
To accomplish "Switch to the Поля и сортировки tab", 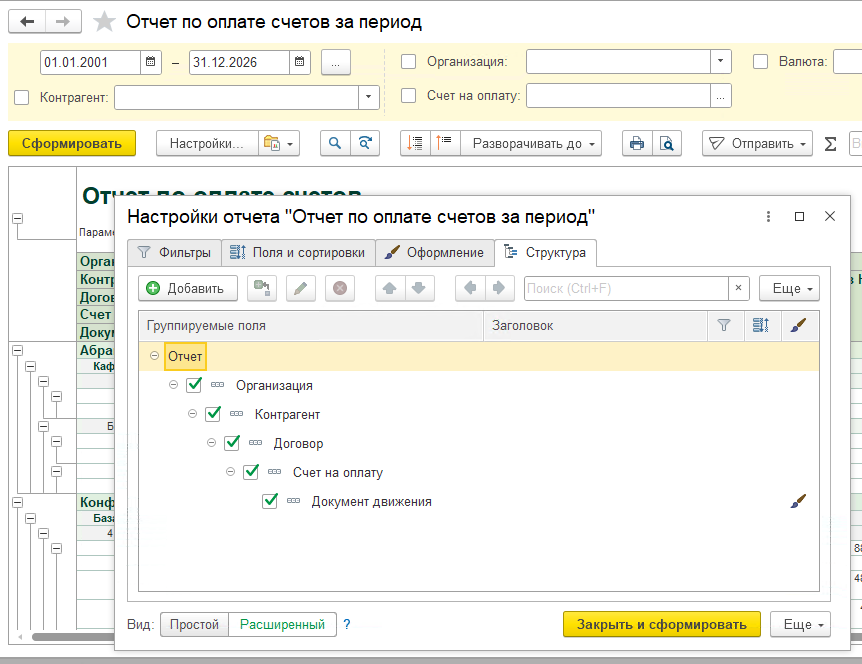I will click(299, 253).
